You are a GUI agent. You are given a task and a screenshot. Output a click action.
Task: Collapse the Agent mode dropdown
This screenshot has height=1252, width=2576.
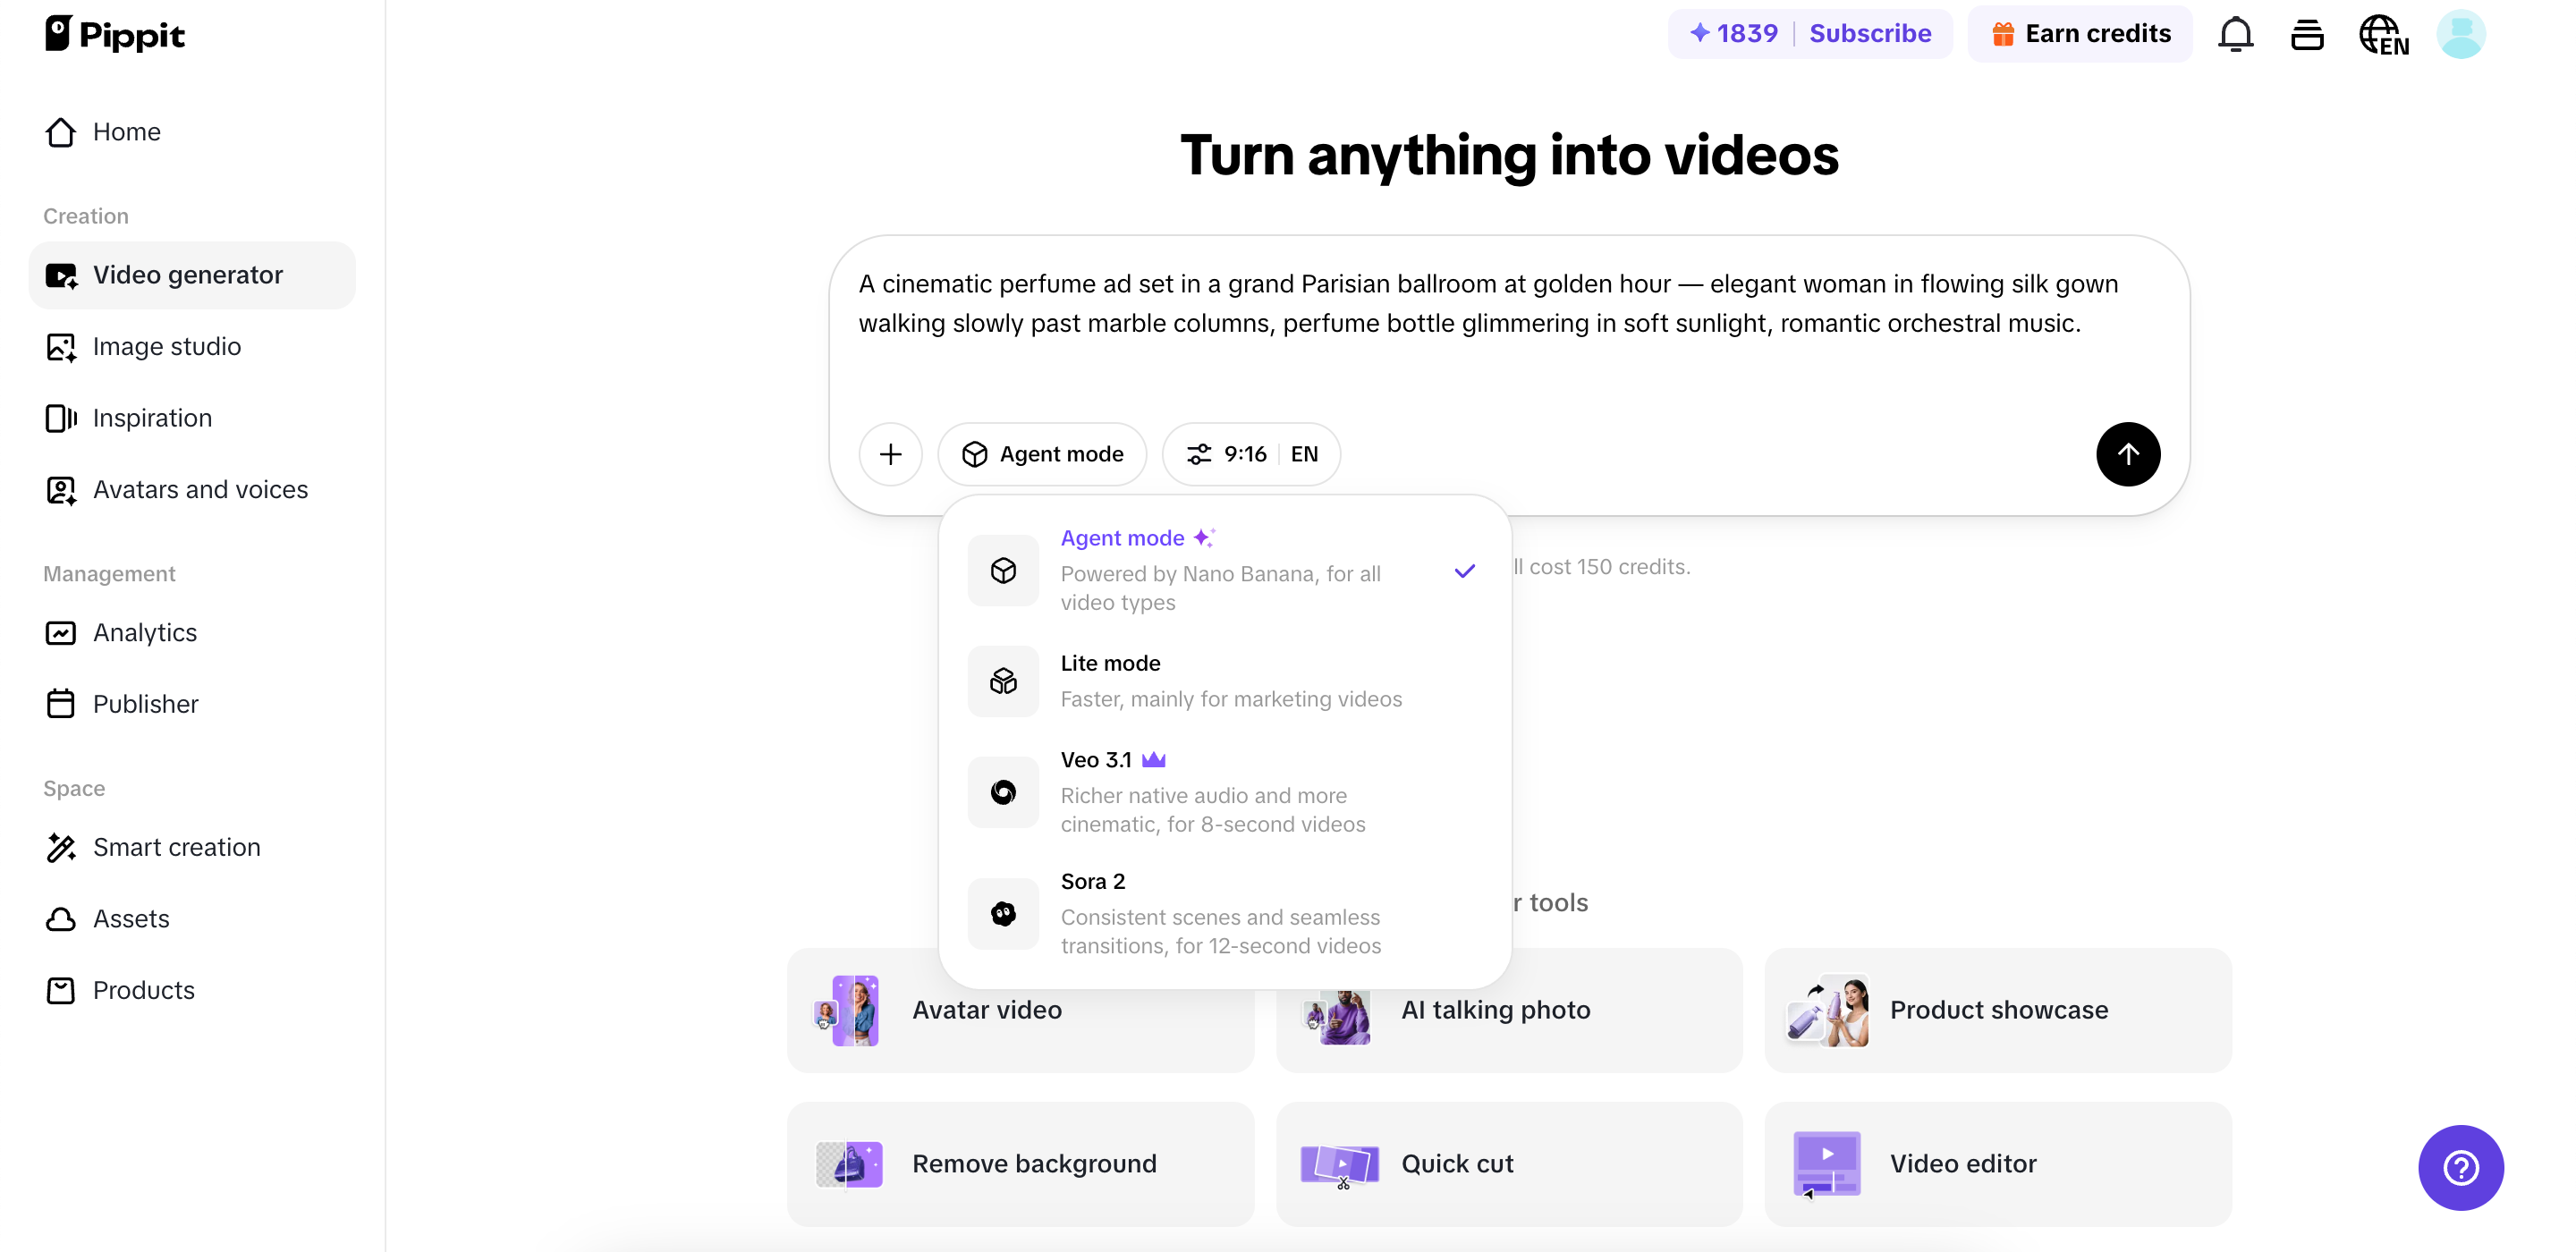[1042, 454]
